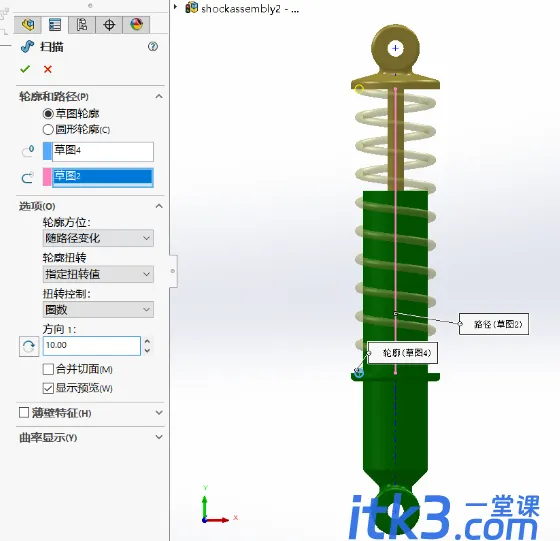Screen dimensions: 560x541
Task: Click the path selection box containing 草图2
Action: click(103, 177)
